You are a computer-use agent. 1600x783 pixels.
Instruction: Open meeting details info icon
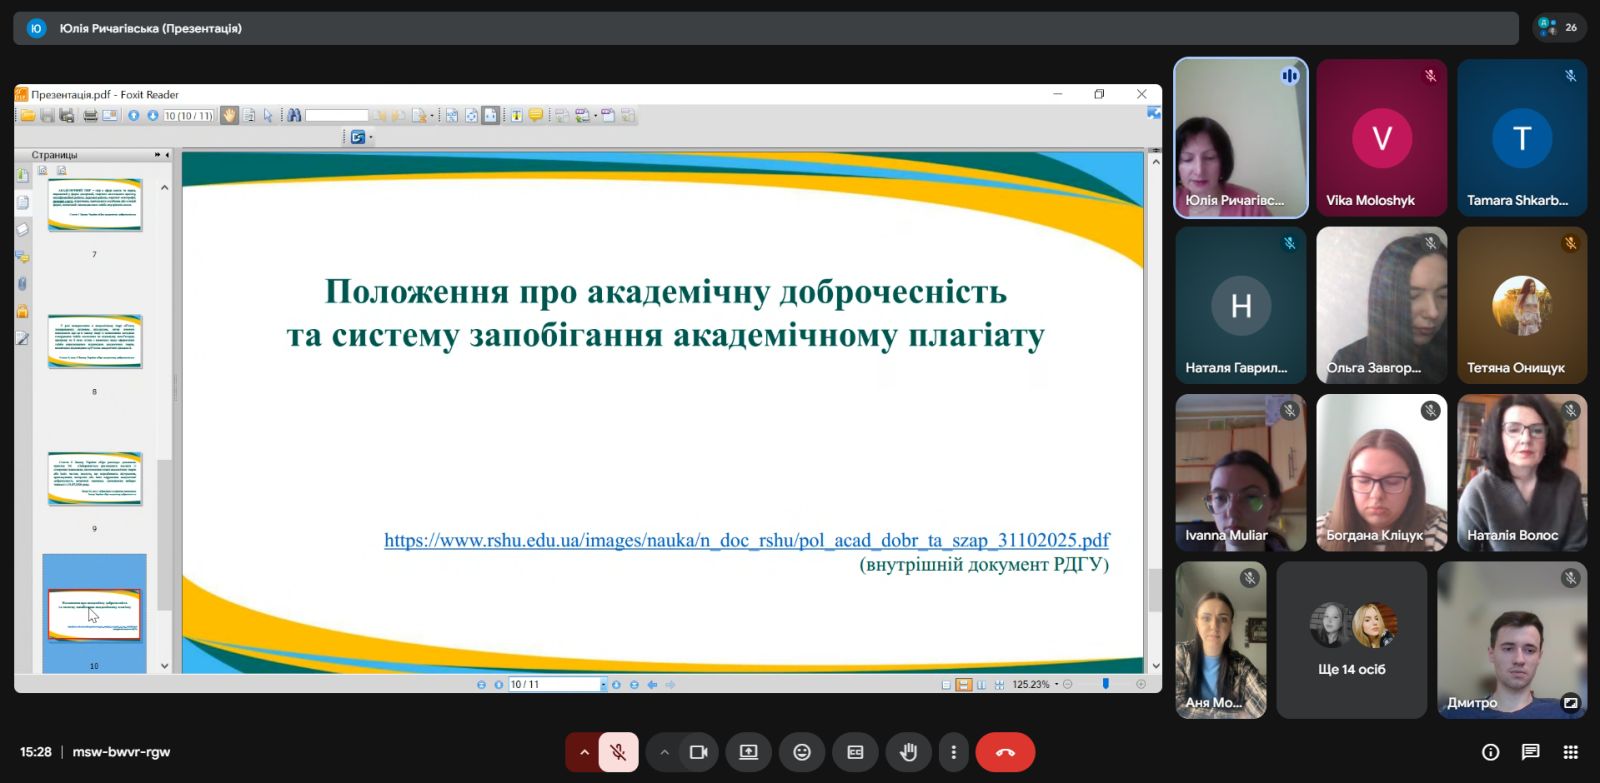click(x=1490, y=752)
